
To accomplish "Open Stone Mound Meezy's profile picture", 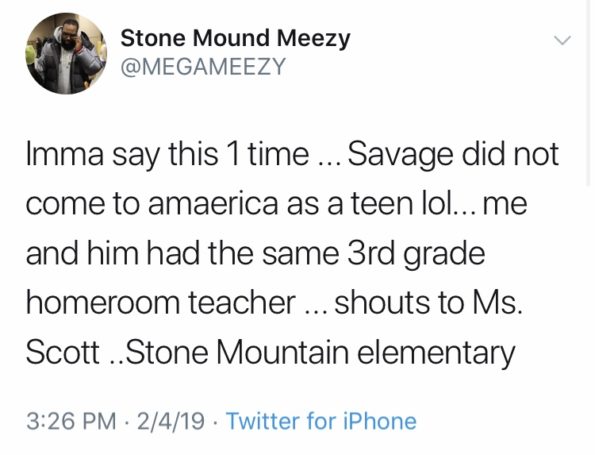I will click(x=66, y=54).
